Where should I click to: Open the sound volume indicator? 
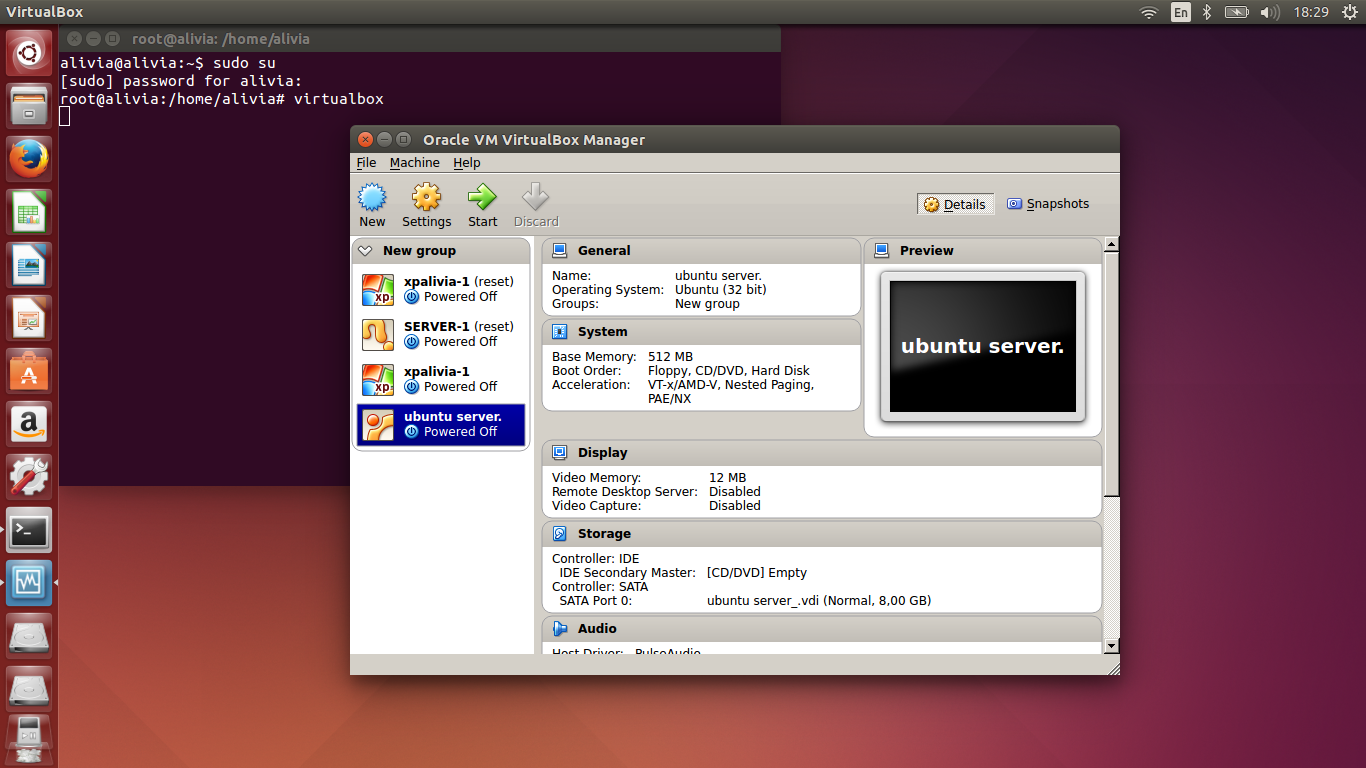click(1270, 12)
